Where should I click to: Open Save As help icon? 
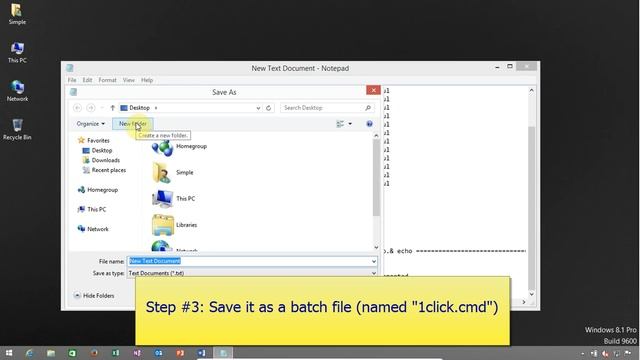(369, 124)
